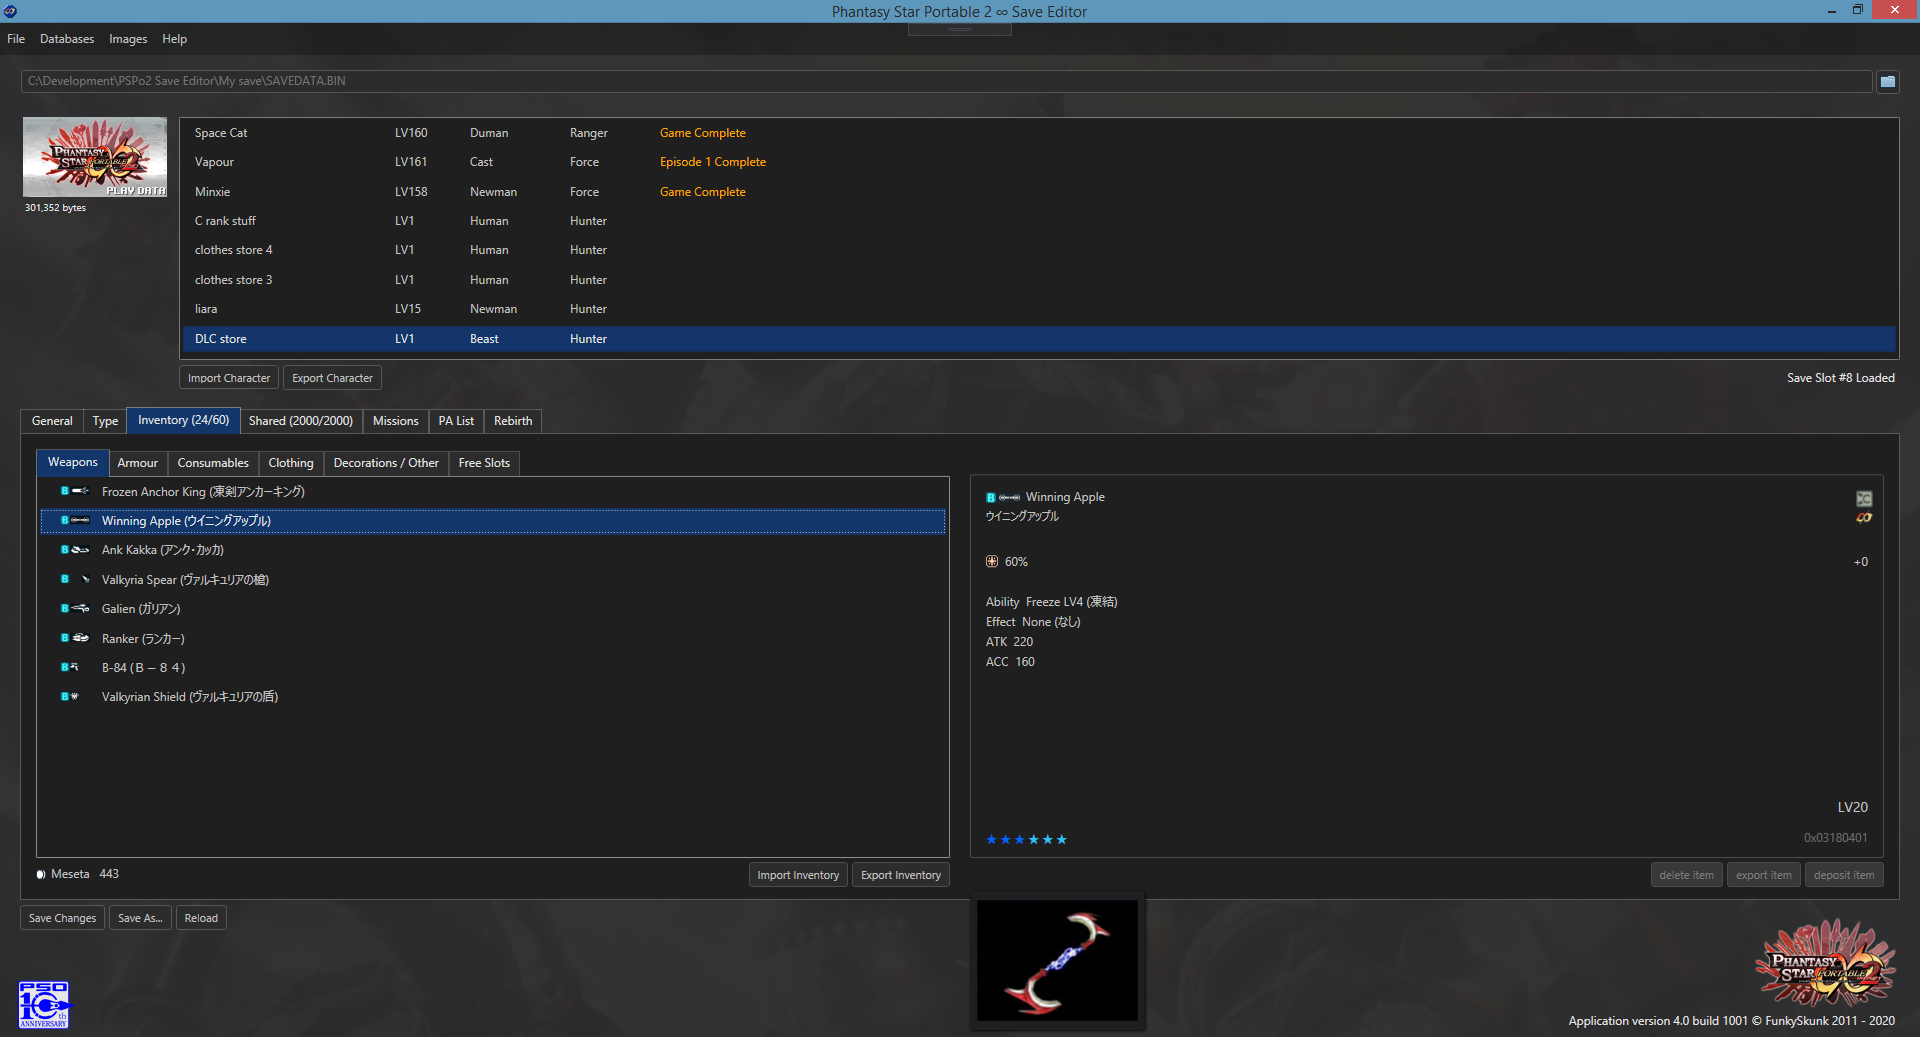Switch to the Rebirth tab
The width and height of the screenshot is (1920, 1037).
coord(513,421)
